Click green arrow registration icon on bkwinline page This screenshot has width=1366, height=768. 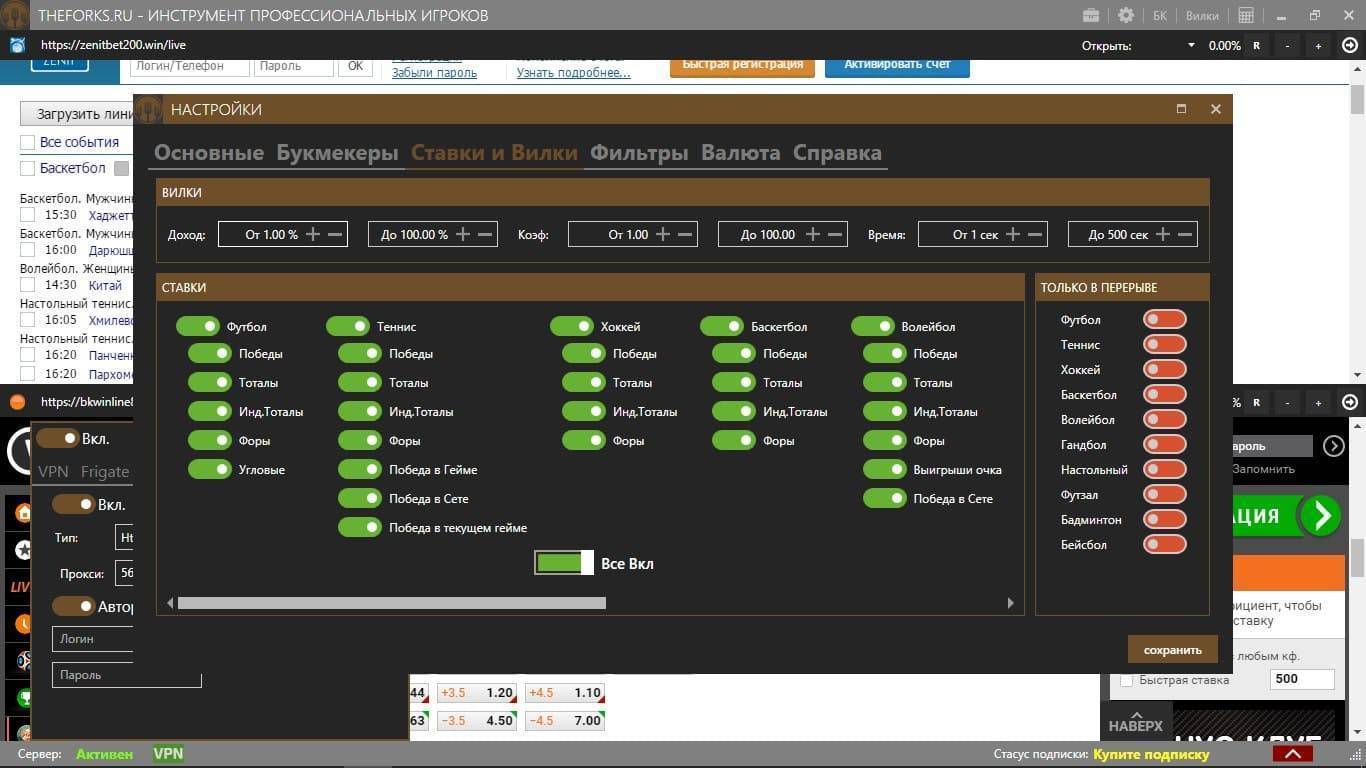[1320, 516]
